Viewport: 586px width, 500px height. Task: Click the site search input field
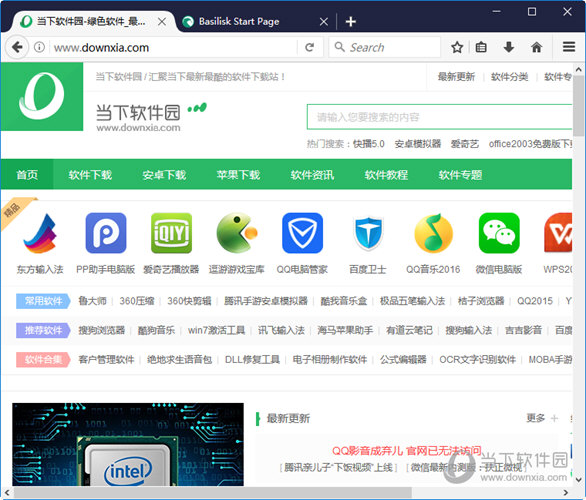tap(440, 117)
